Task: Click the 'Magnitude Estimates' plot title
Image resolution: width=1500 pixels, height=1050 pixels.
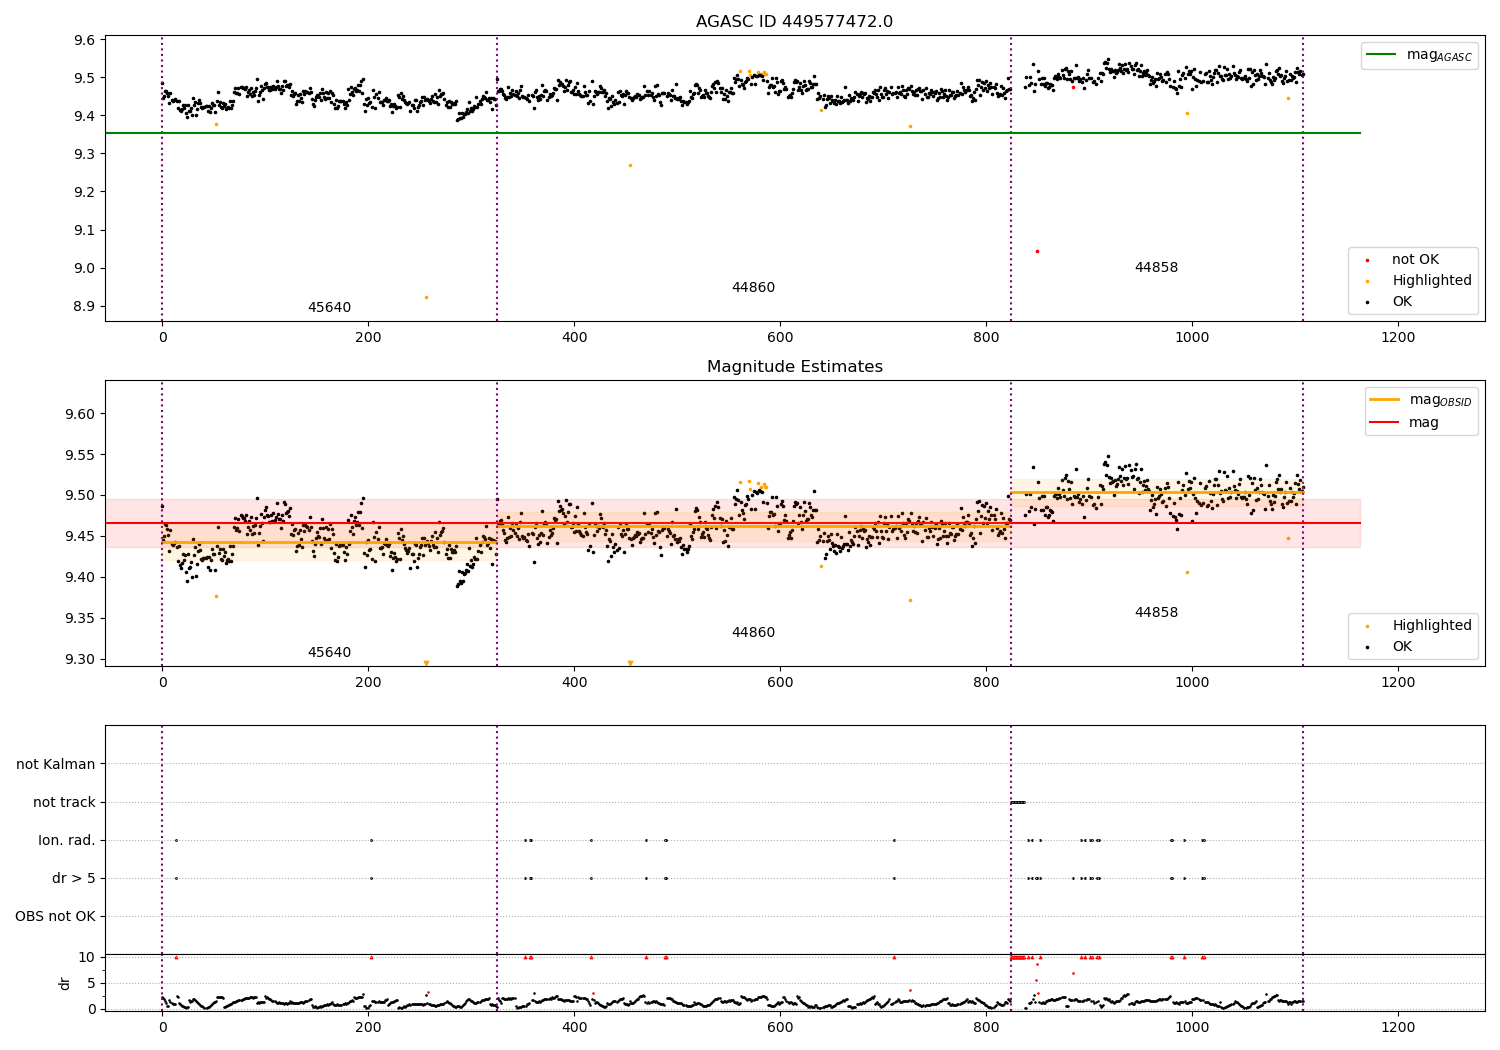Action: pos(794,367)
